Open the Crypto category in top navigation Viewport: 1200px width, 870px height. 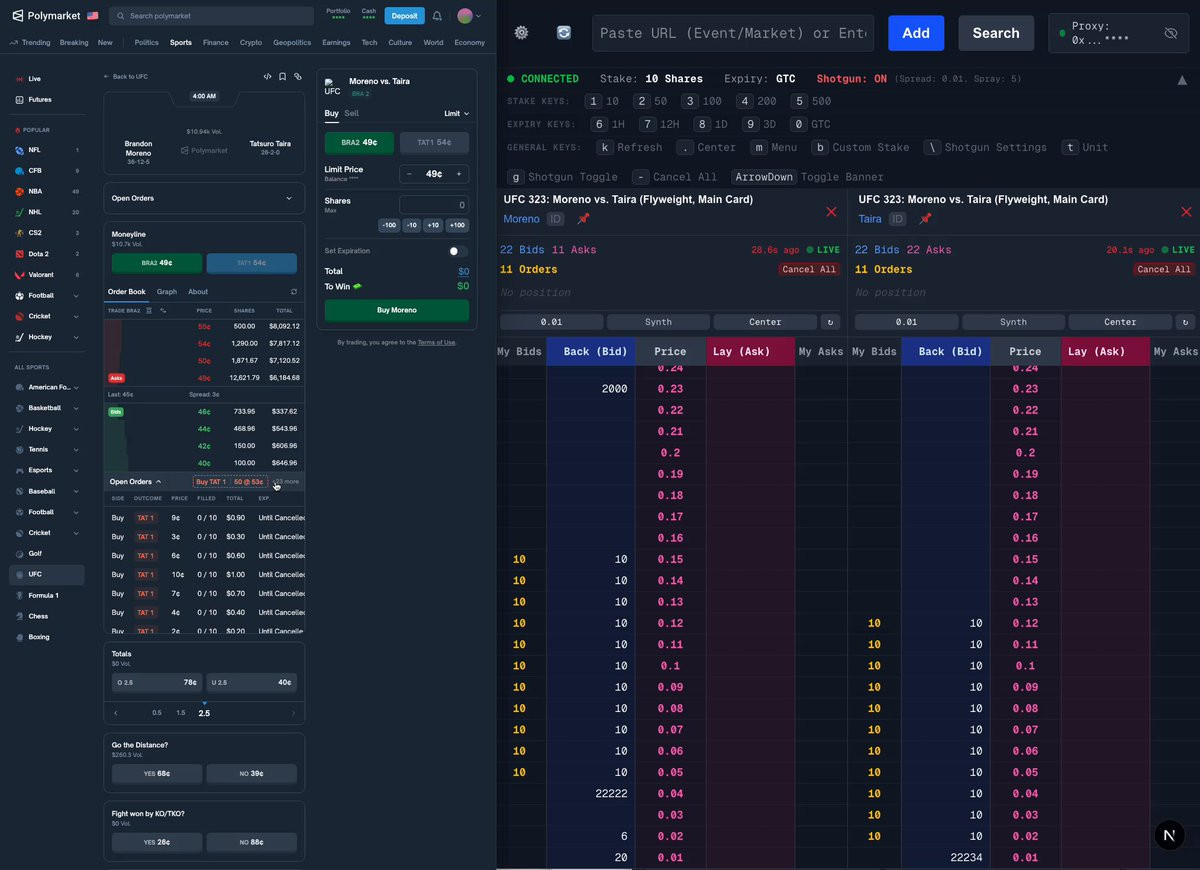[x=251, y=43]
